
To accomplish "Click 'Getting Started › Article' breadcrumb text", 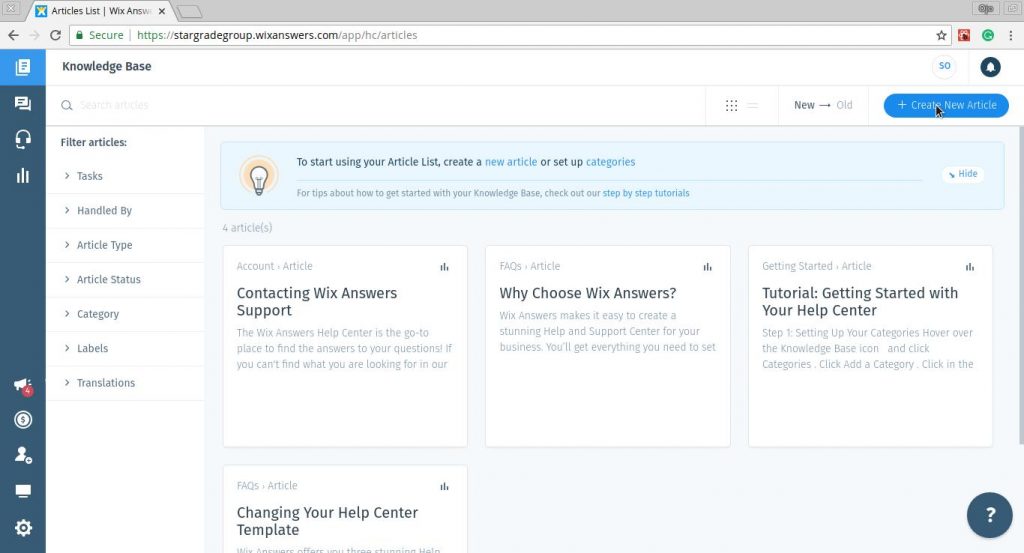I will pos(816,266).
